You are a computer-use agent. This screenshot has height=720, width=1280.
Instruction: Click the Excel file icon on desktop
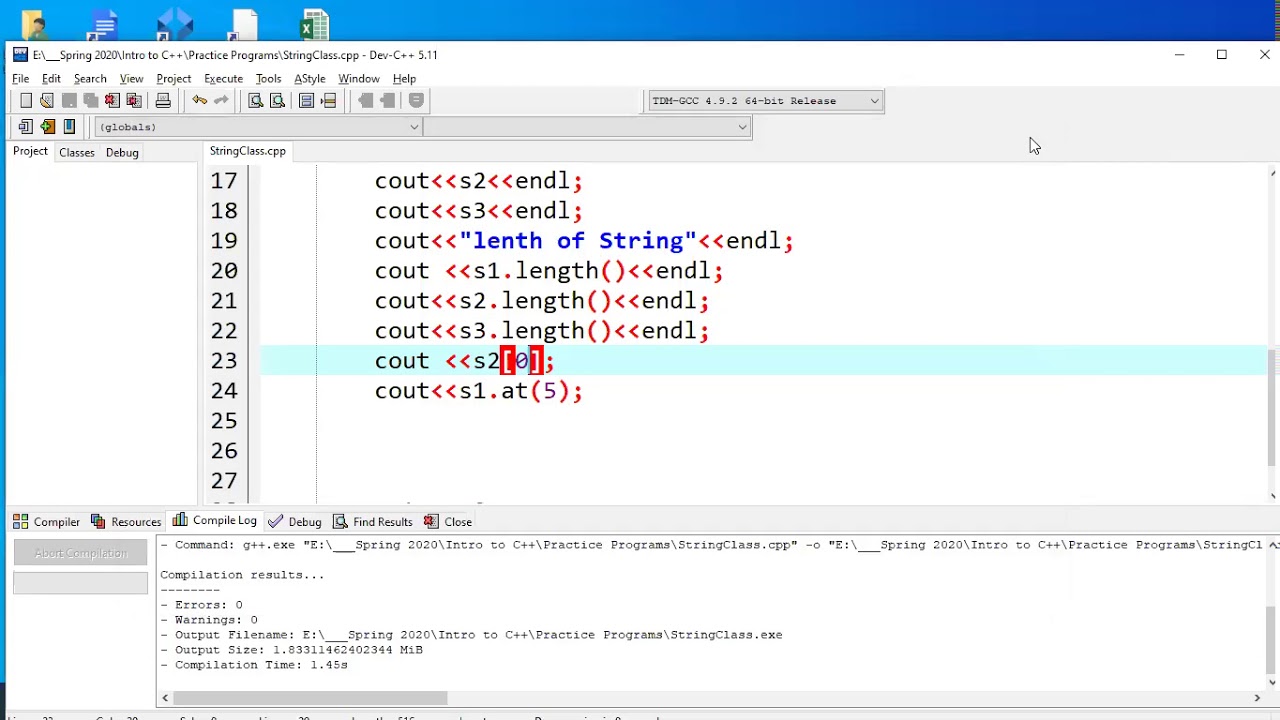[x=314, y=25]
